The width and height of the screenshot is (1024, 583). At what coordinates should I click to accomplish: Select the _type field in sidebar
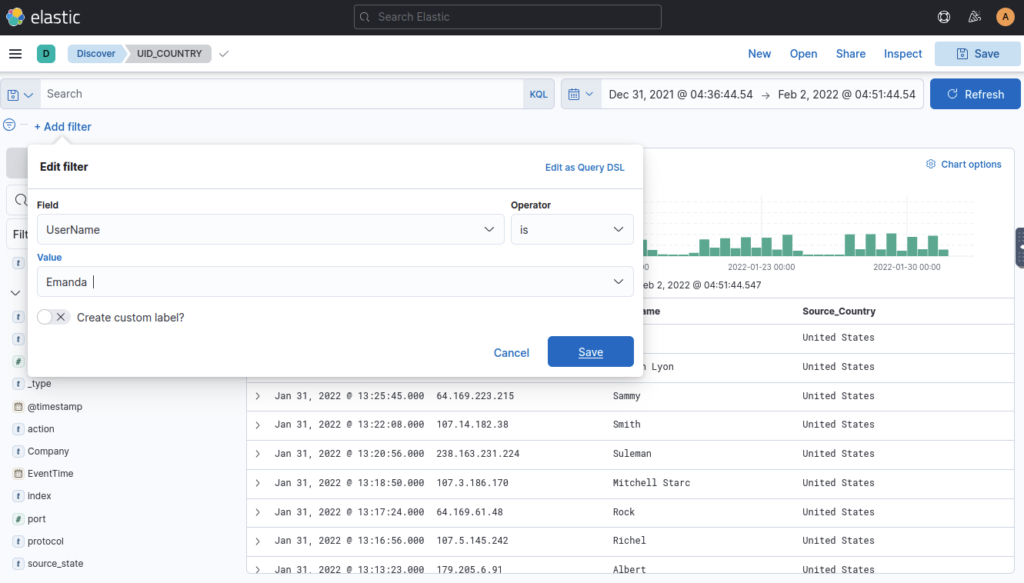tap(39, 384)
